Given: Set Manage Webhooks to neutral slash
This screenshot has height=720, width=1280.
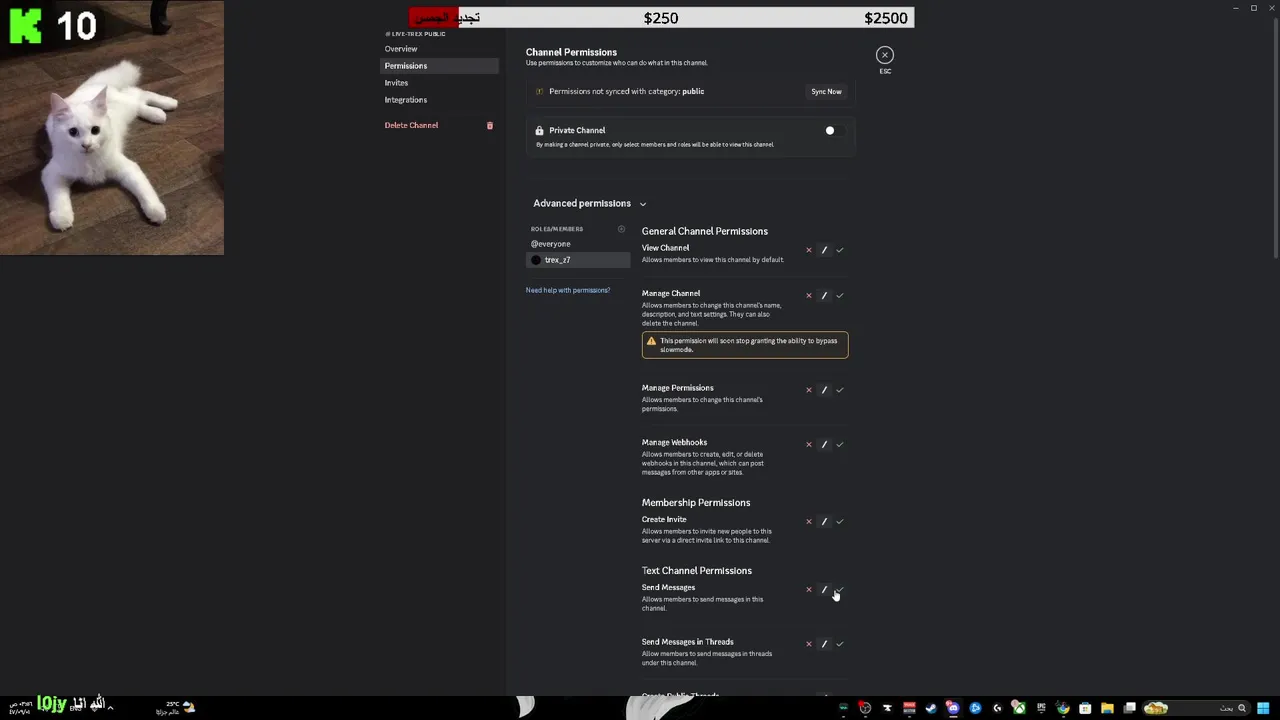Looking at the screenshot, I should [824, 444].
